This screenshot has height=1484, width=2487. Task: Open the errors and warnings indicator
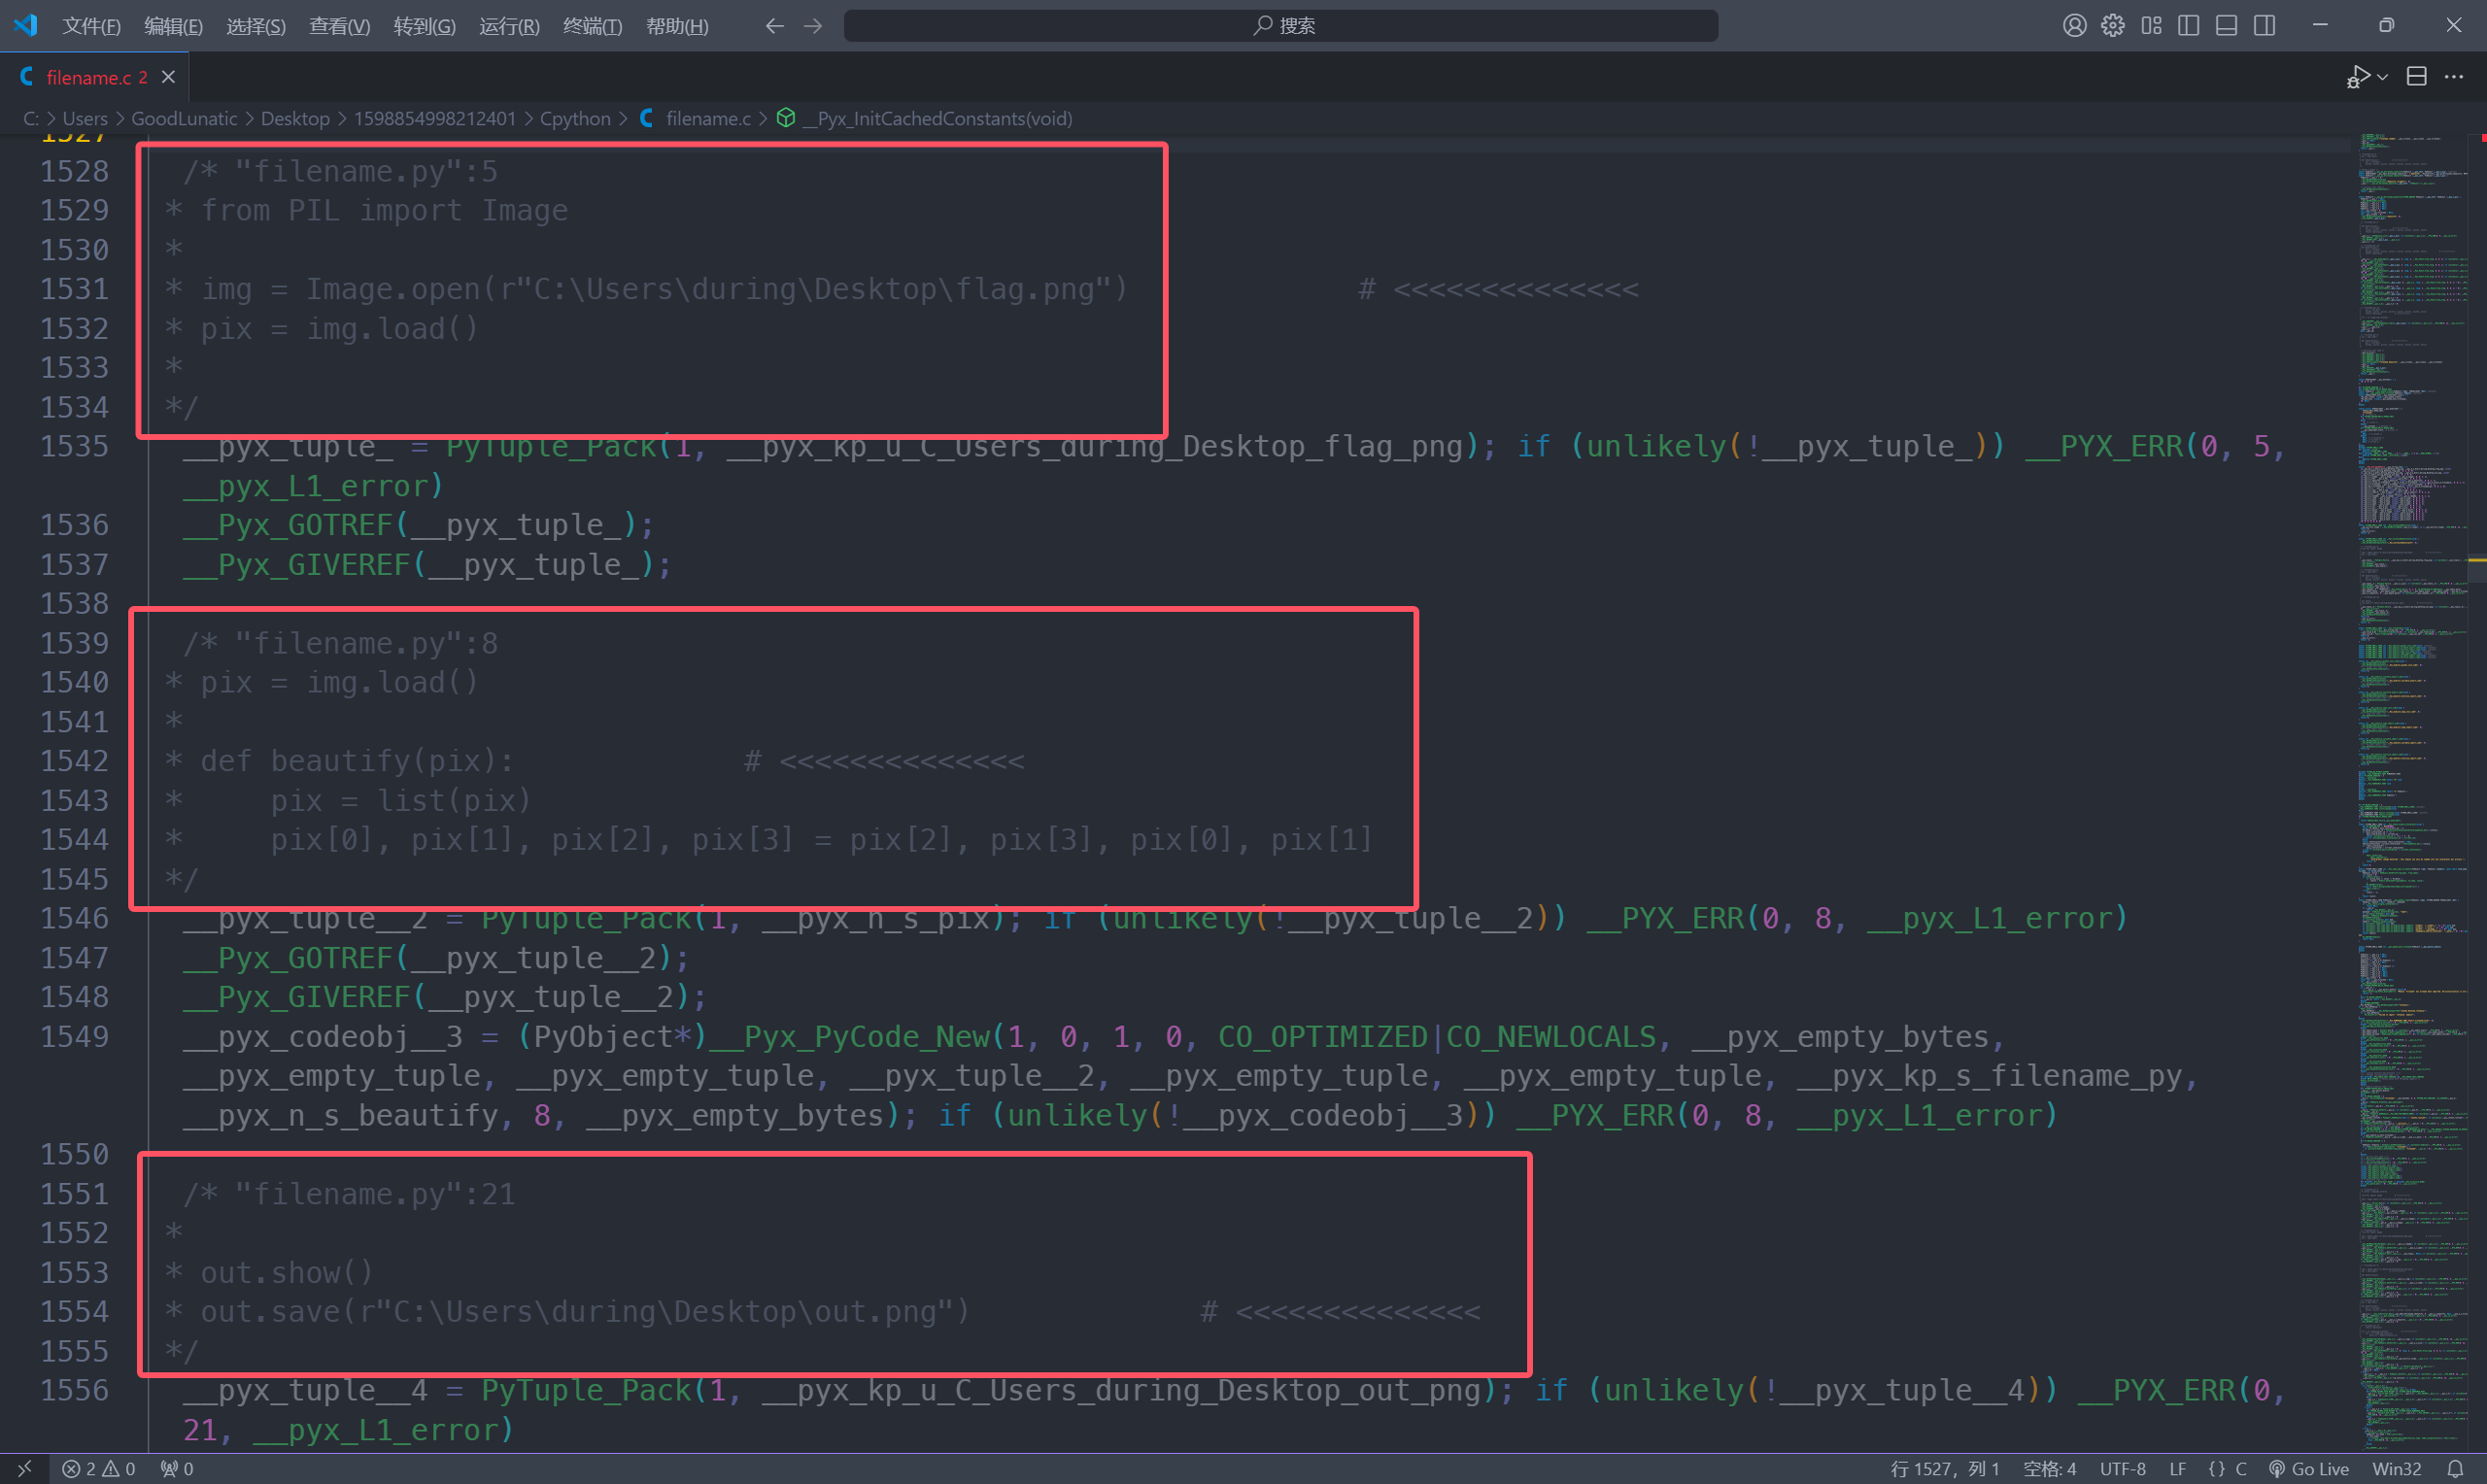pyautogui.click(x=99, y=1469)
